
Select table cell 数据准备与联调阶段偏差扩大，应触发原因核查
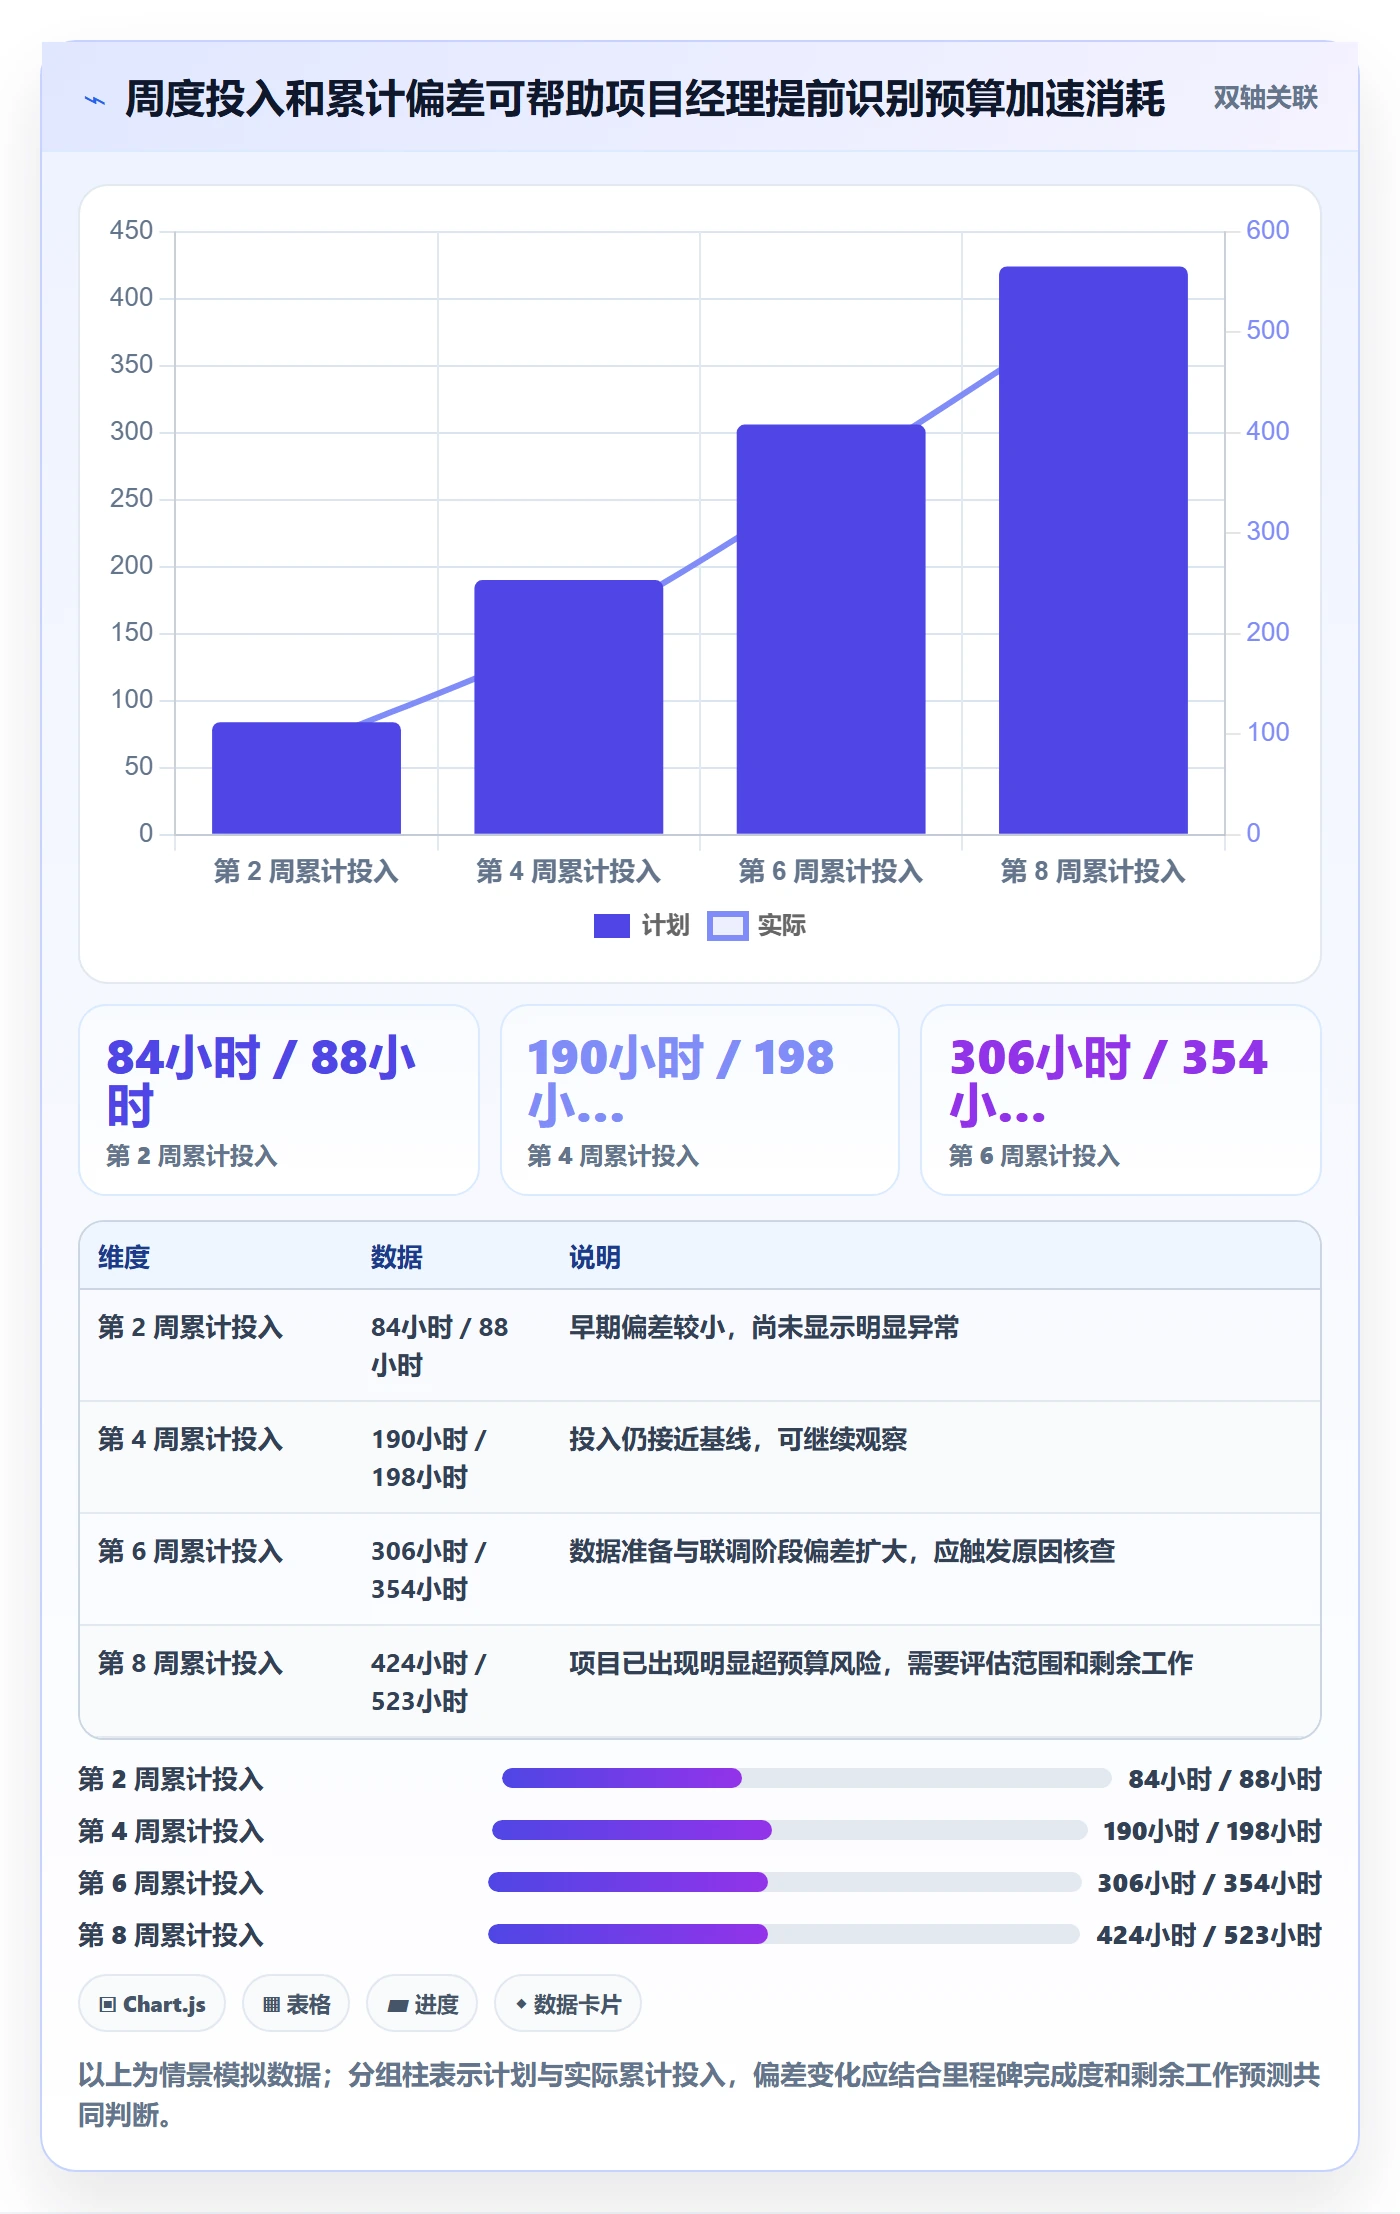[x=842, y=1551]
